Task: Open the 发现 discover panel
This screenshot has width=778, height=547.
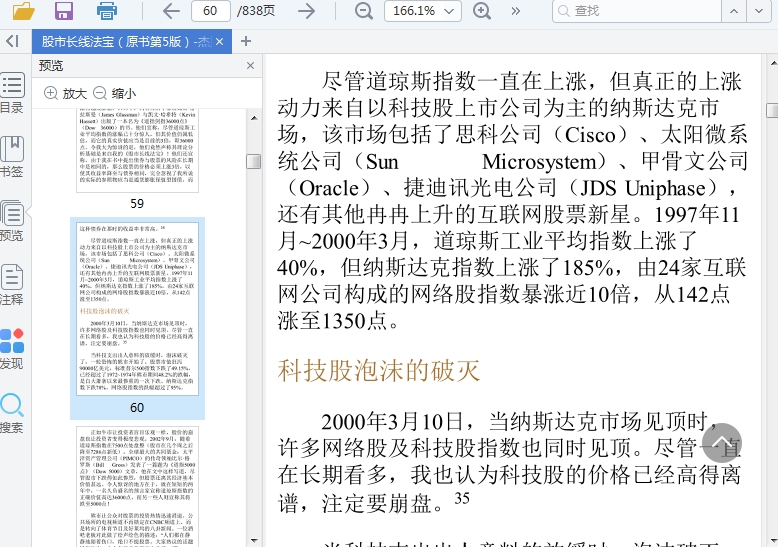Action: [x=11, y=349]
